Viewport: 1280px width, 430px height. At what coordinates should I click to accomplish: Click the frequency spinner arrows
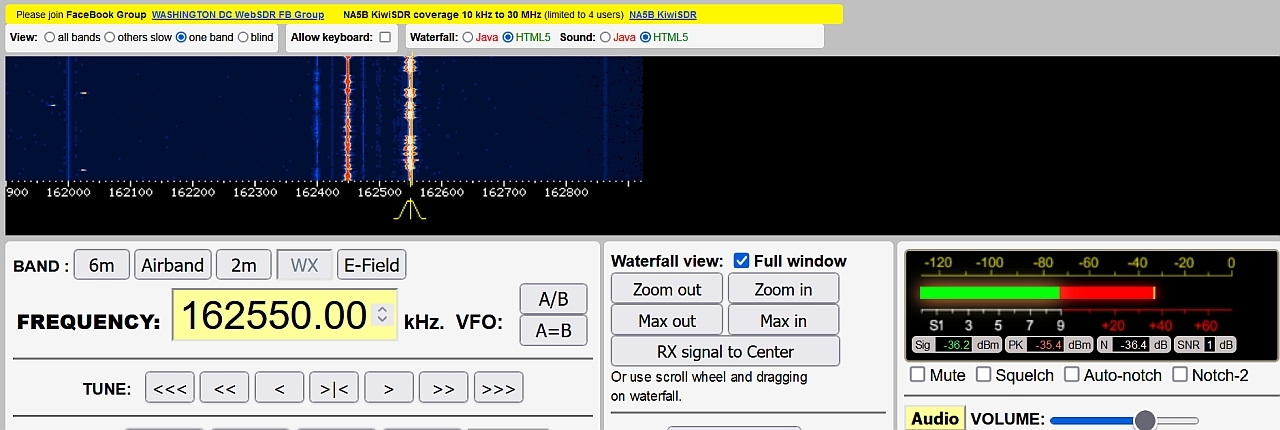382,315
